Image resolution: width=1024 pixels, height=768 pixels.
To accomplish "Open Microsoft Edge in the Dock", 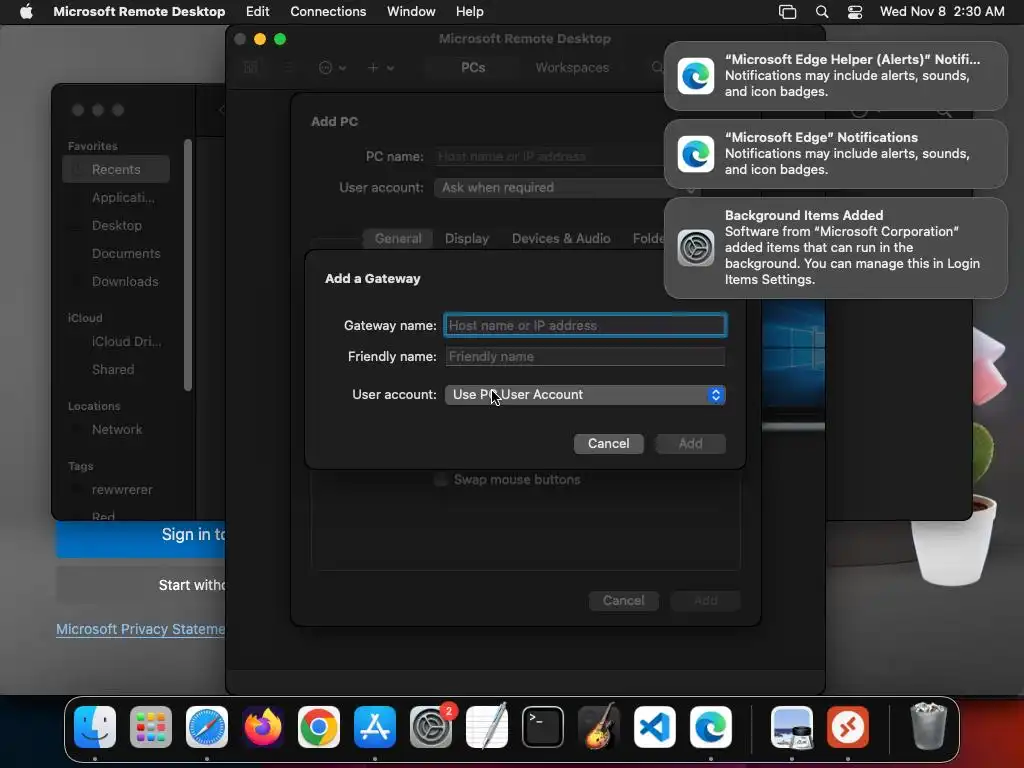I will coord(711,726).
